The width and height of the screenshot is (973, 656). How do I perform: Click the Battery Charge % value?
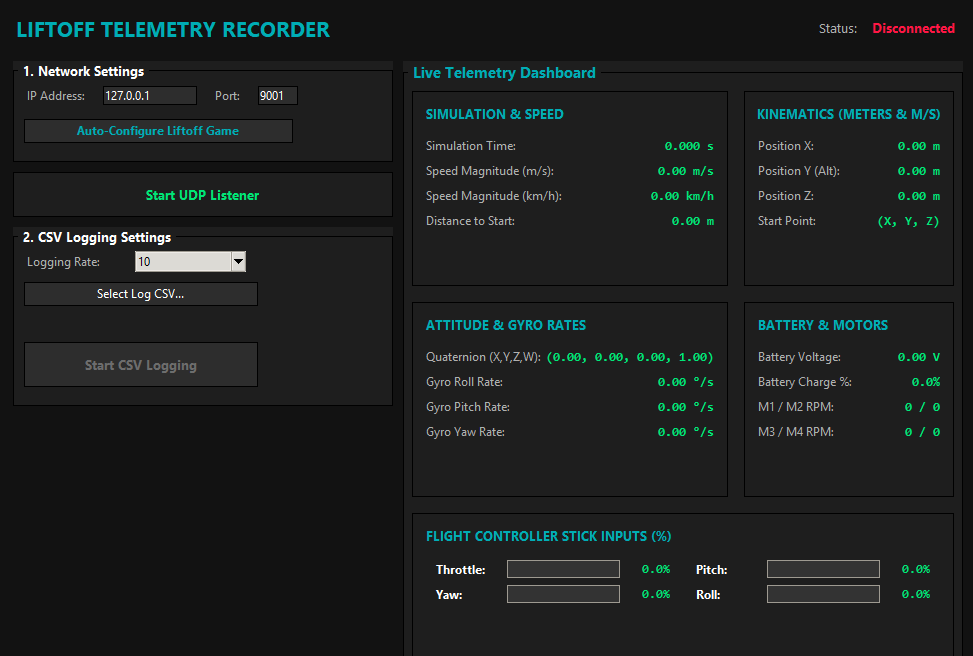tap(926, 382)
